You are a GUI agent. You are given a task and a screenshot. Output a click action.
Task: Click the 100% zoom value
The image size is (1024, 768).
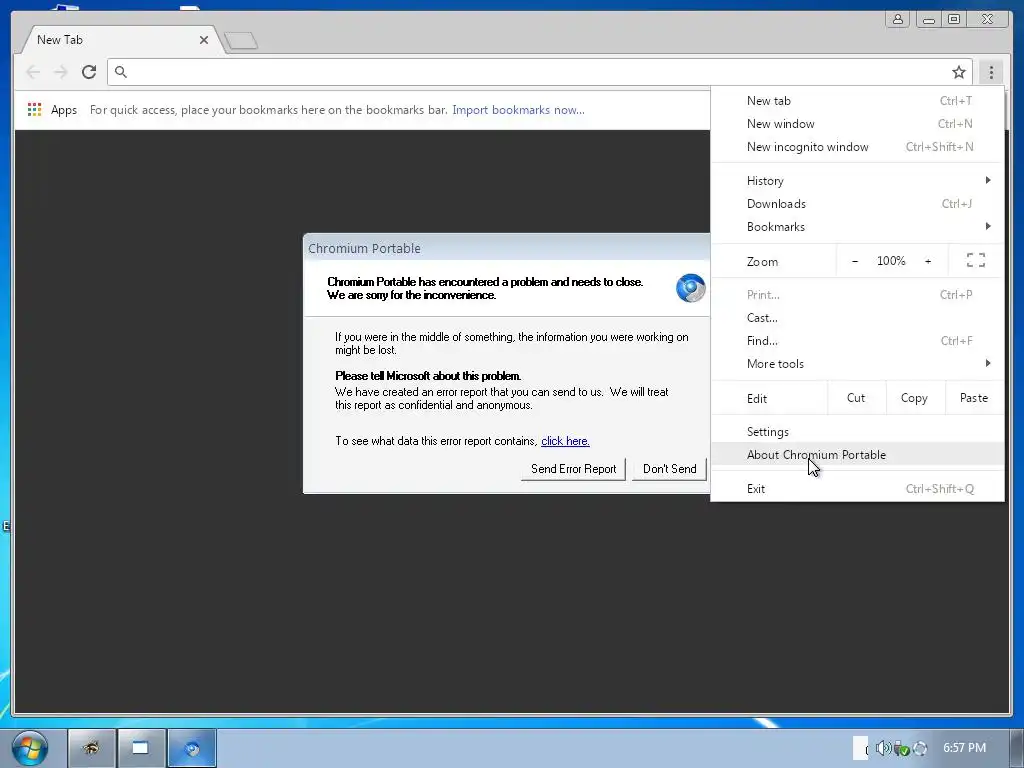click(x=891, y=261)
